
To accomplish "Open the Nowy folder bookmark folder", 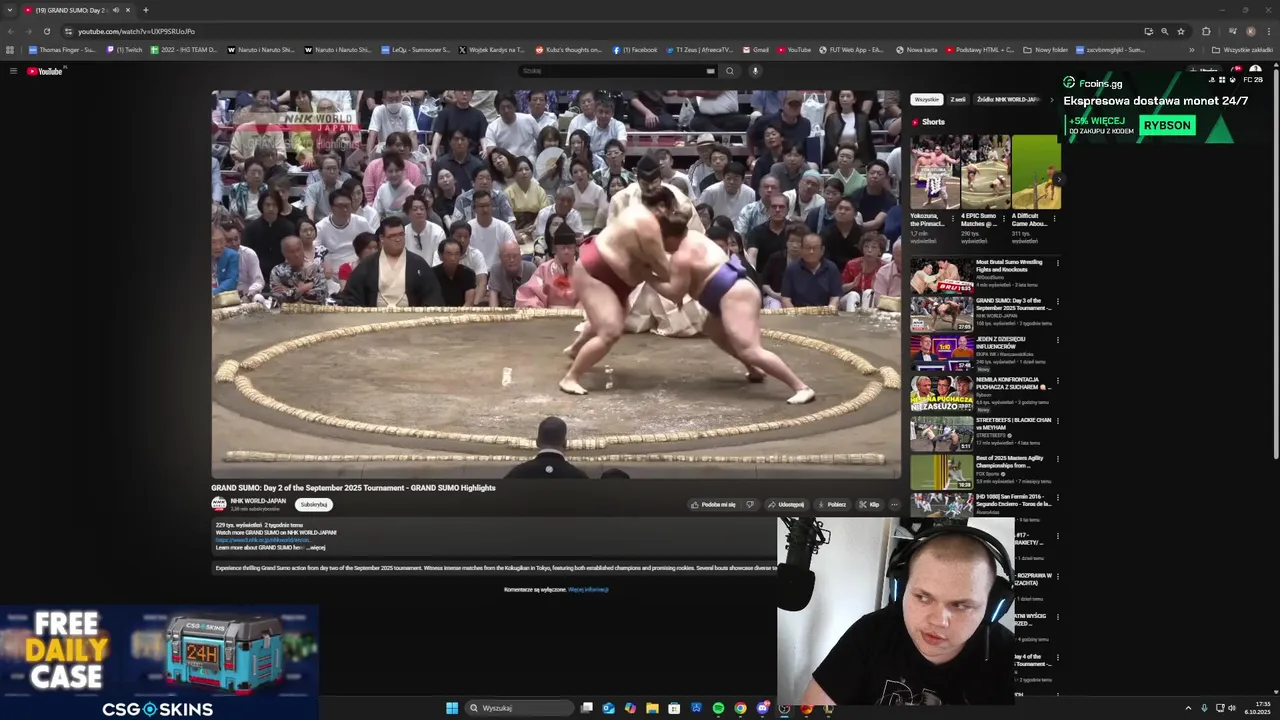I will 1045,49.
